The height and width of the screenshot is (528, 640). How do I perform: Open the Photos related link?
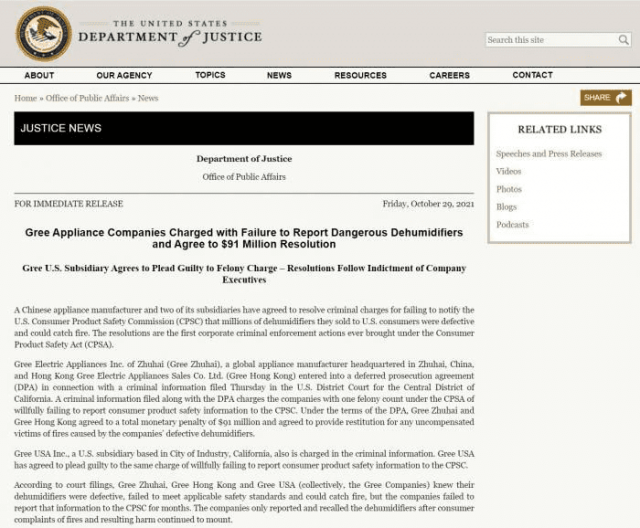click(x=509, y=189)
